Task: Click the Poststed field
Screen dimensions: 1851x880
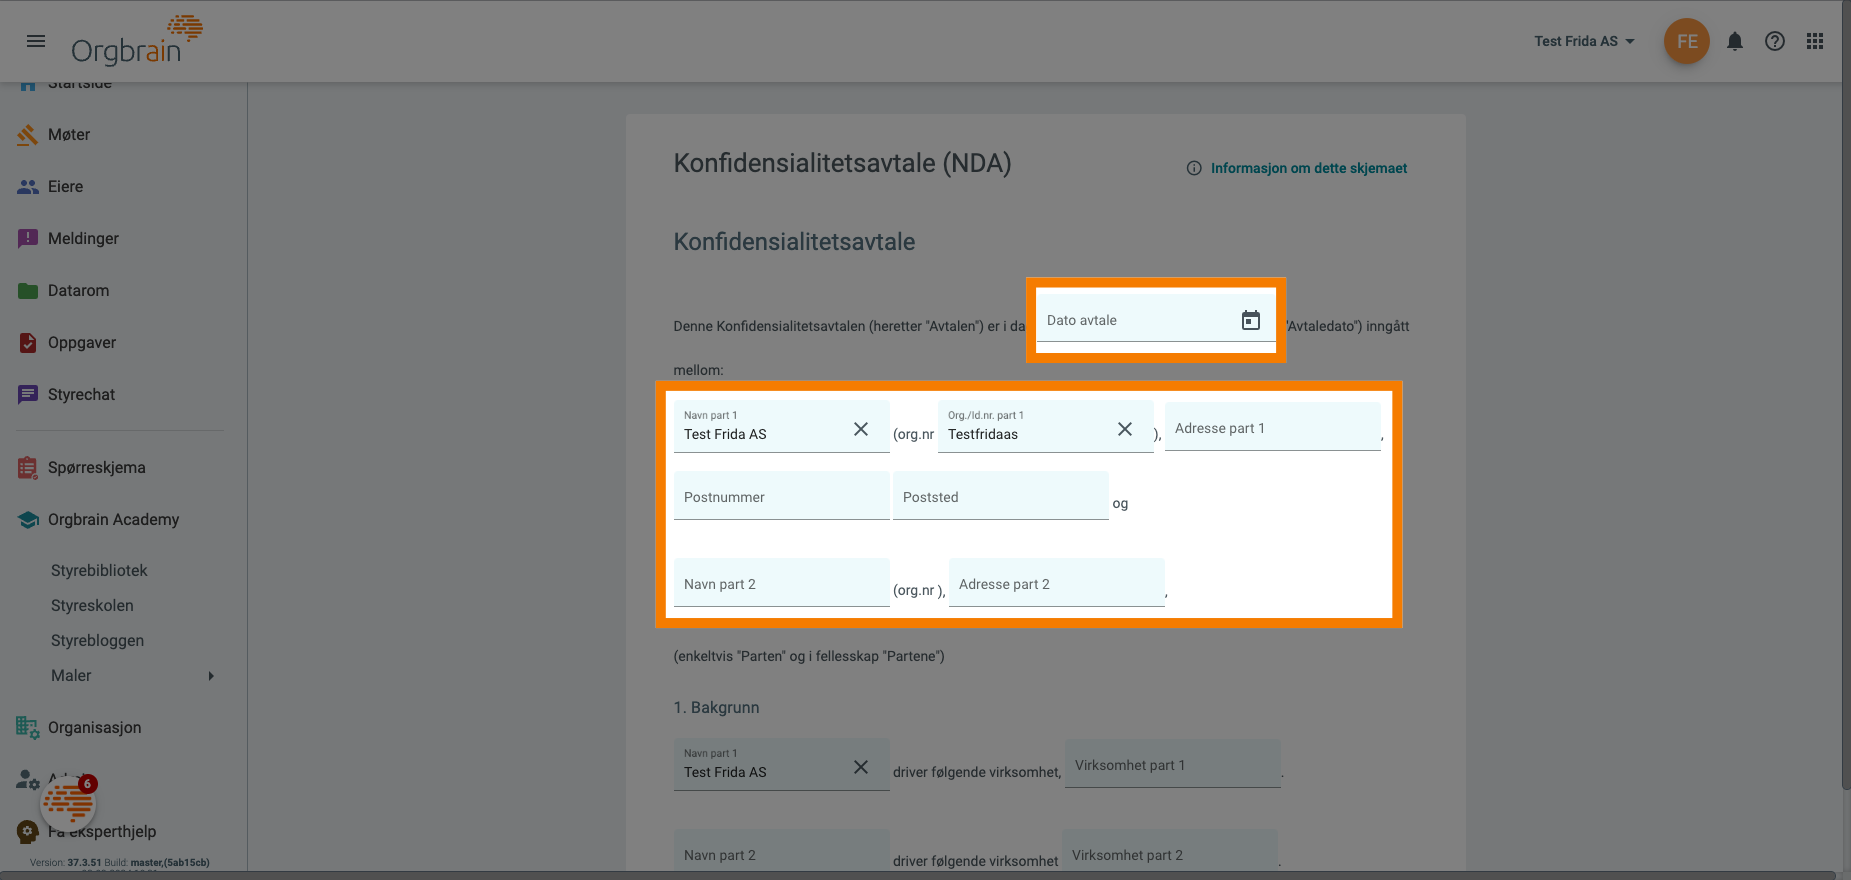Action: [x=1001, y=496]
